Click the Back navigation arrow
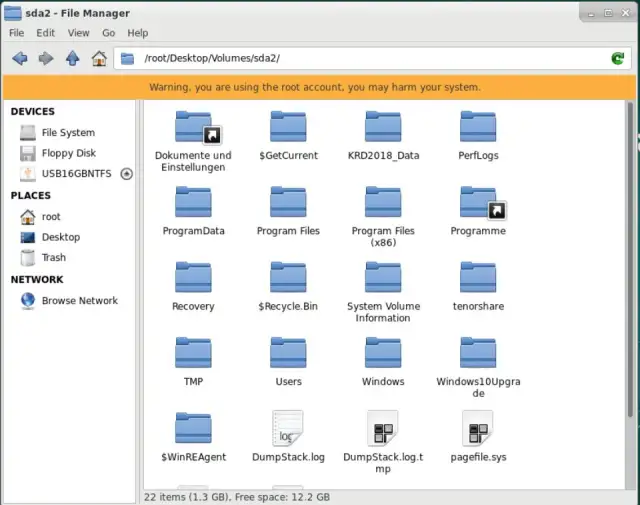640x505 pixels. (19, 59)
